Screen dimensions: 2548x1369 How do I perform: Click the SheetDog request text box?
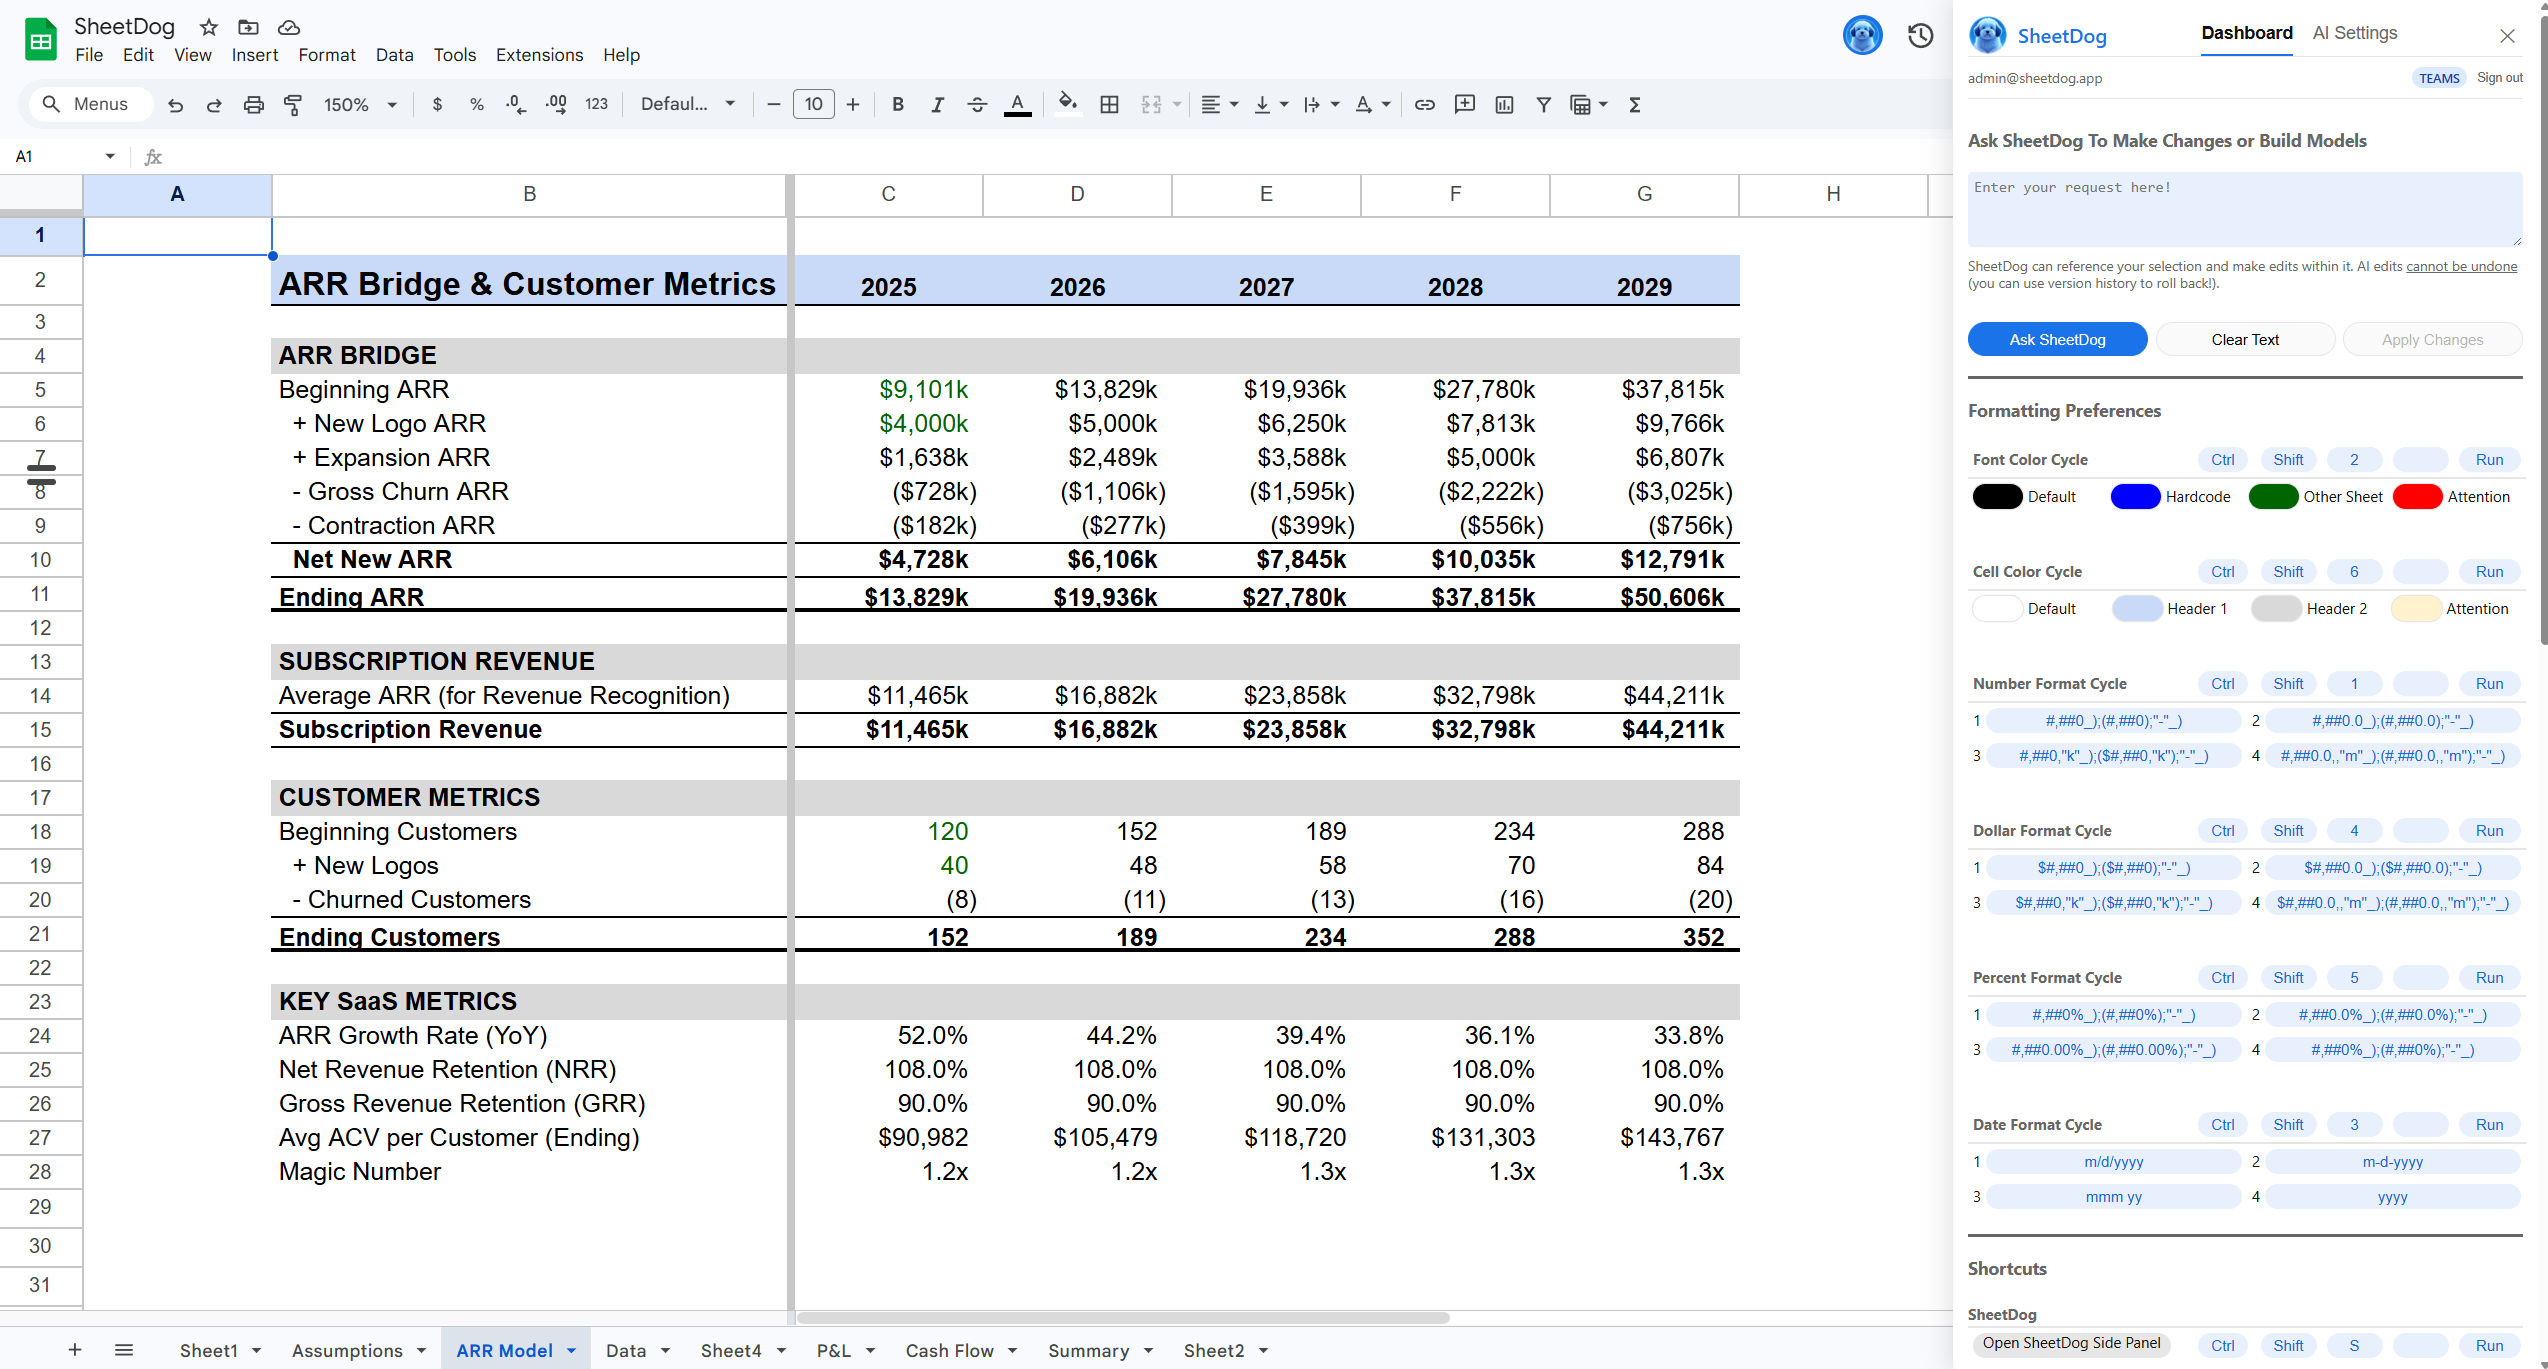2244,209
